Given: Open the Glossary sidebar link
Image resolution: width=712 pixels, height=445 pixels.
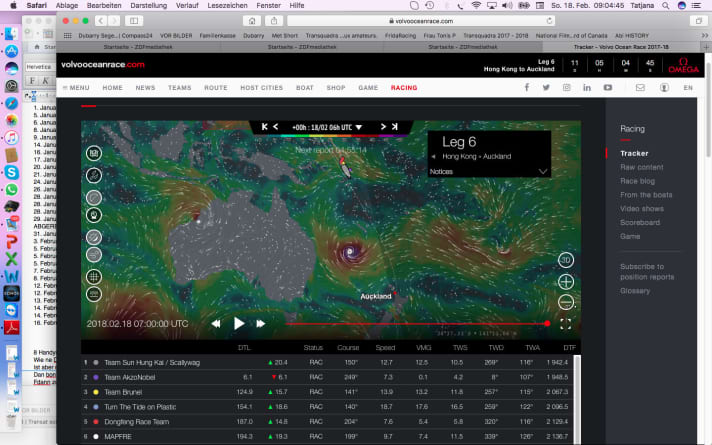Looking at the screenshot, I should [x=635, y=291].
